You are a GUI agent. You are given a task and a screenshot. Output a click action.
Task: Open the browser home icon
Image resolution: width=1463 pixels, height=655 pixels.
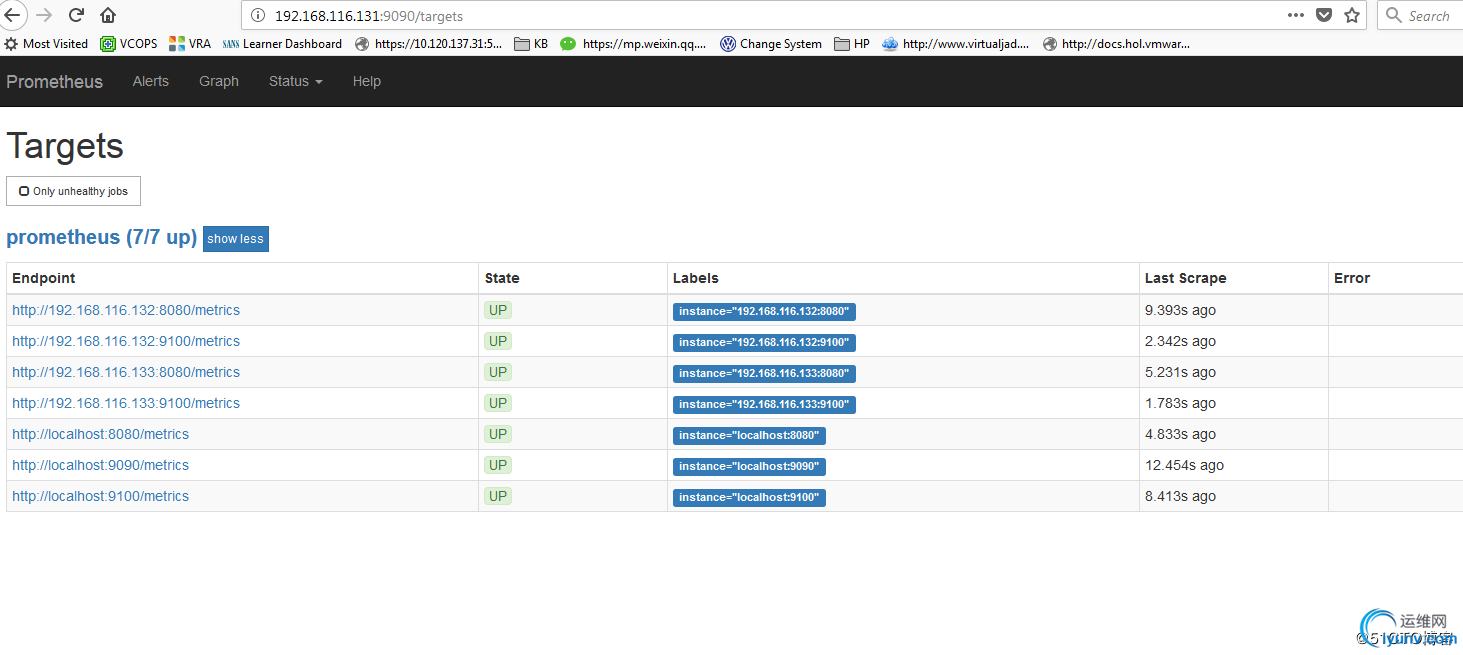[x=108, y=15]
